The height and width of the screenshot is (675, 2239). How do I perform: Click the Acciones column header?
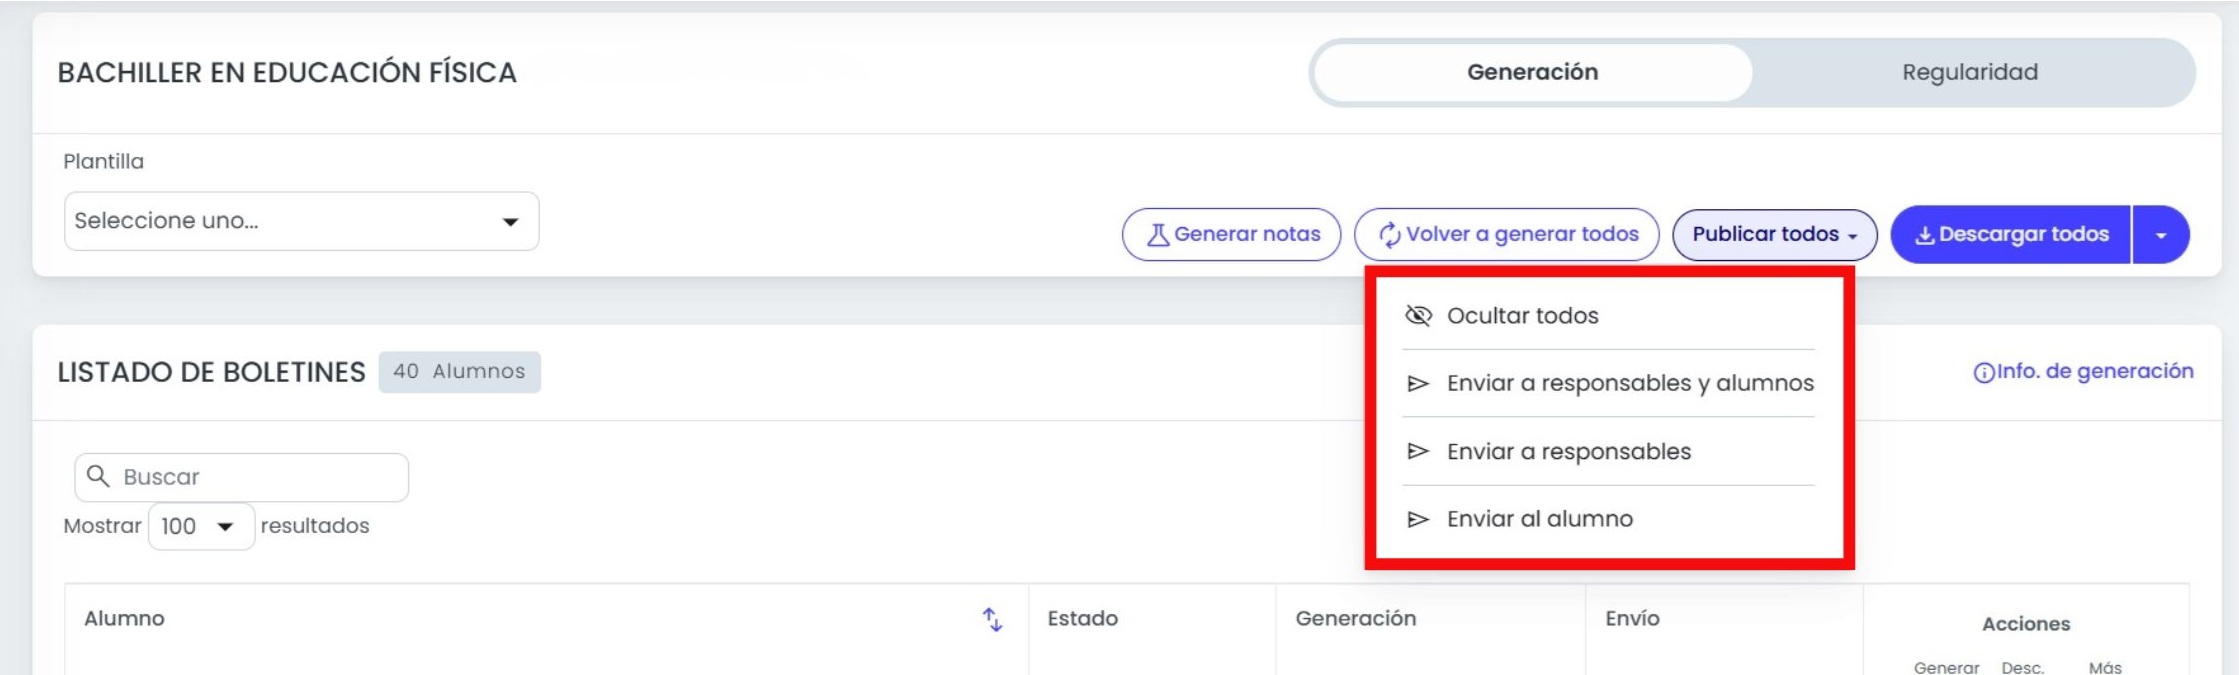tap(2026, 624)
